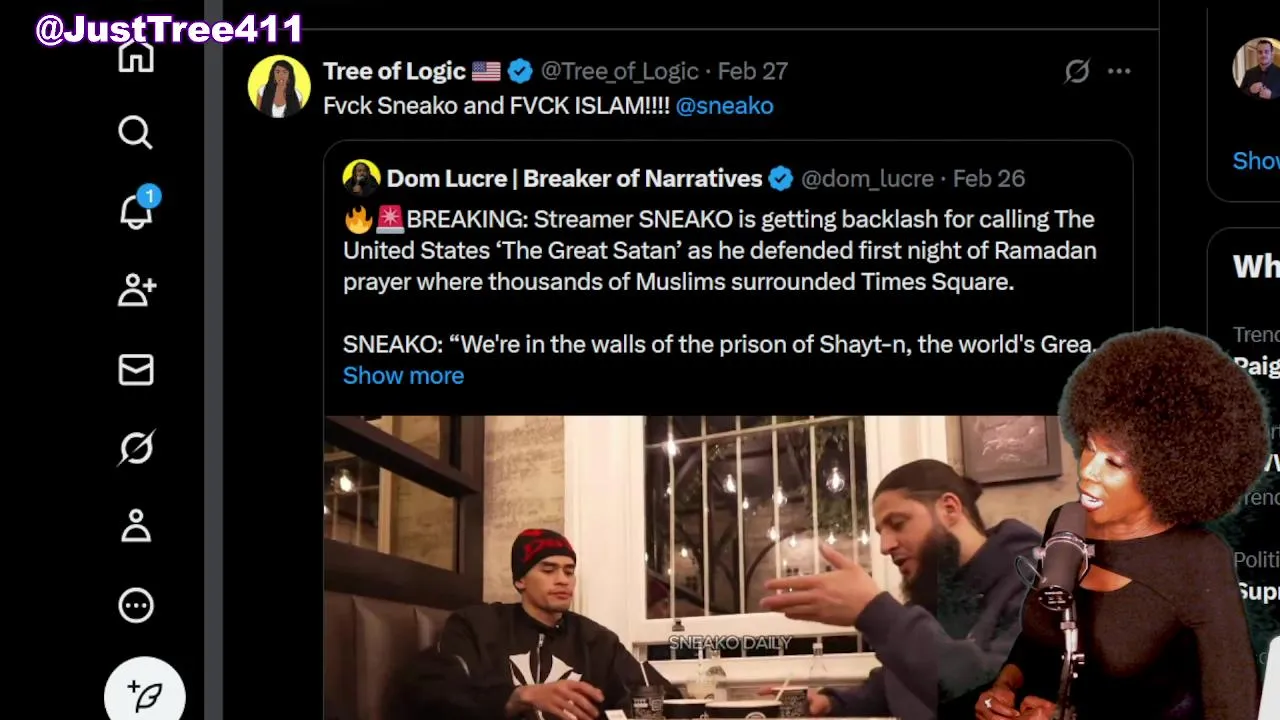Open the More circle-dots sidebar icon
This screenshot has height=720, width=1280.
[x=136, y=605]
